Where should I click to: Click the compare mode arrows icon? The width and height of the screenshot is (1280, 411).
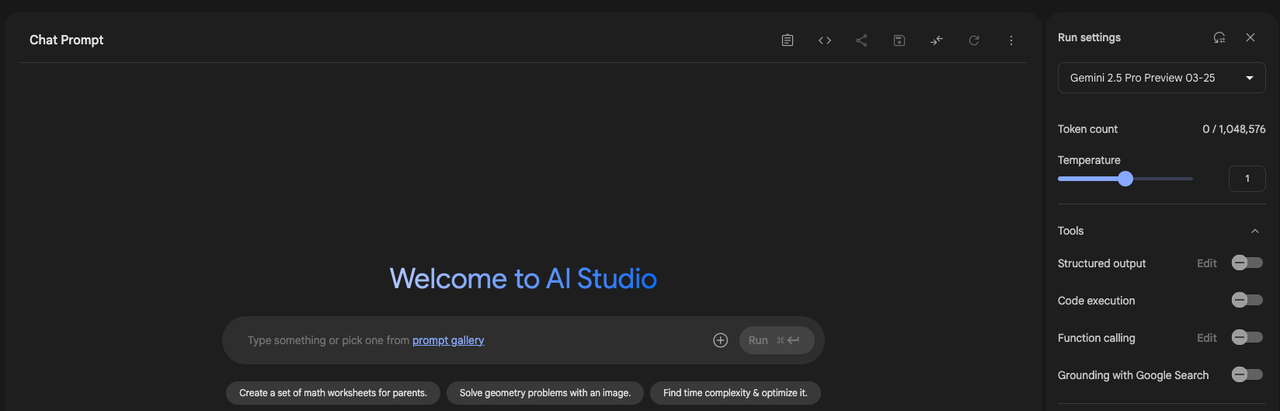pos(936,40)
